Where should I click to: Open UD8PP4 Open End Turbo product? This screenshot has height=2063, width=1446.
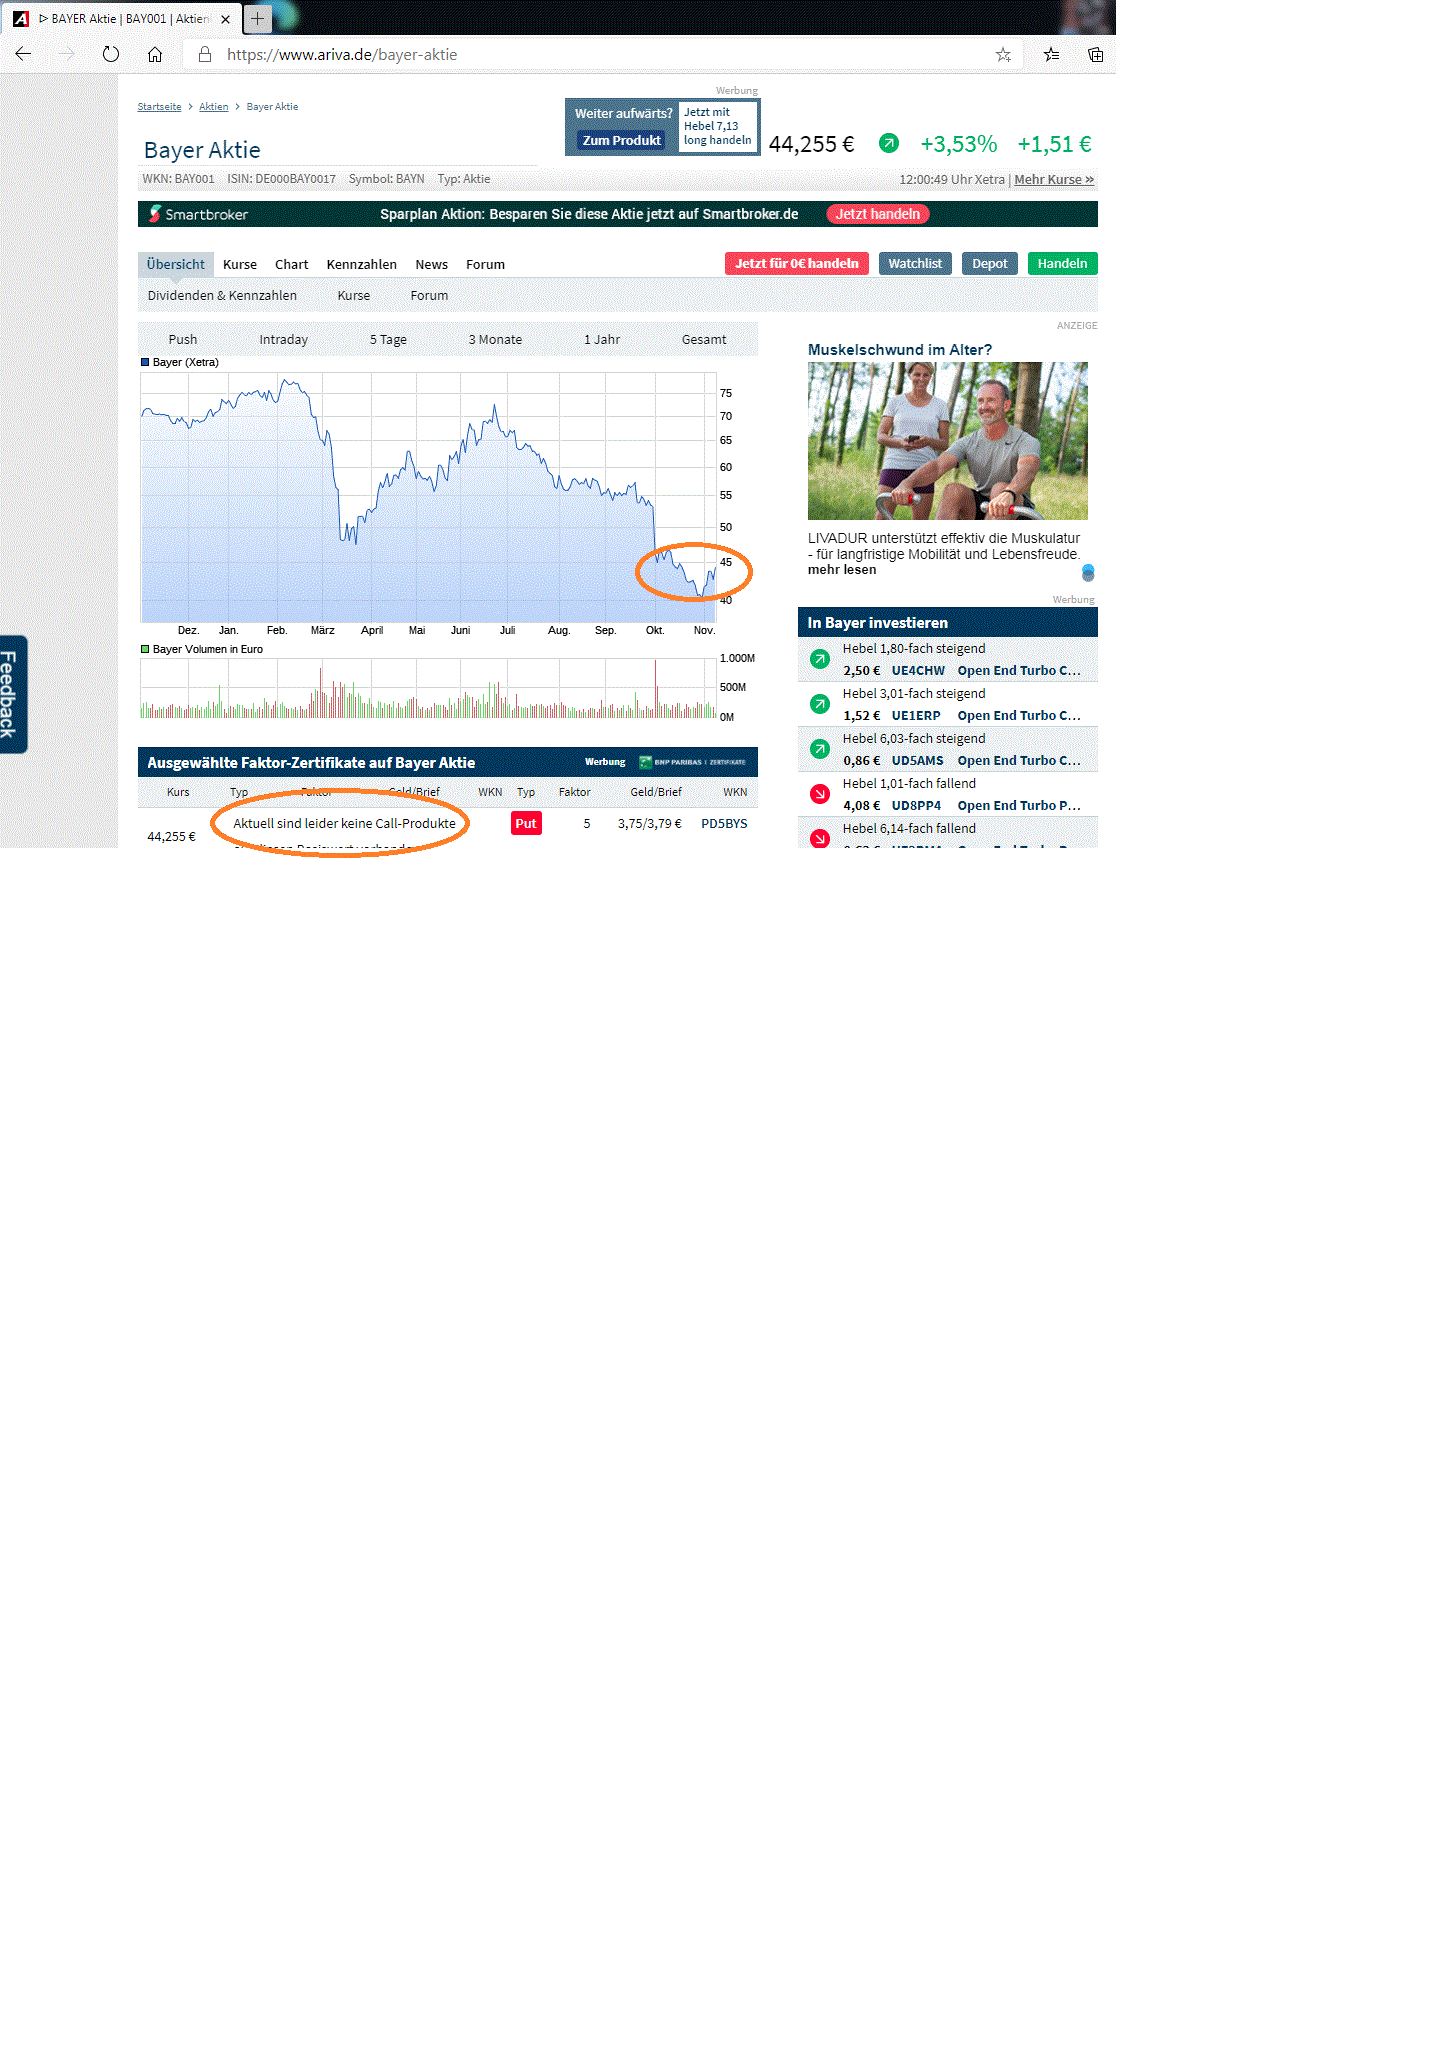(x=962, y=805)
